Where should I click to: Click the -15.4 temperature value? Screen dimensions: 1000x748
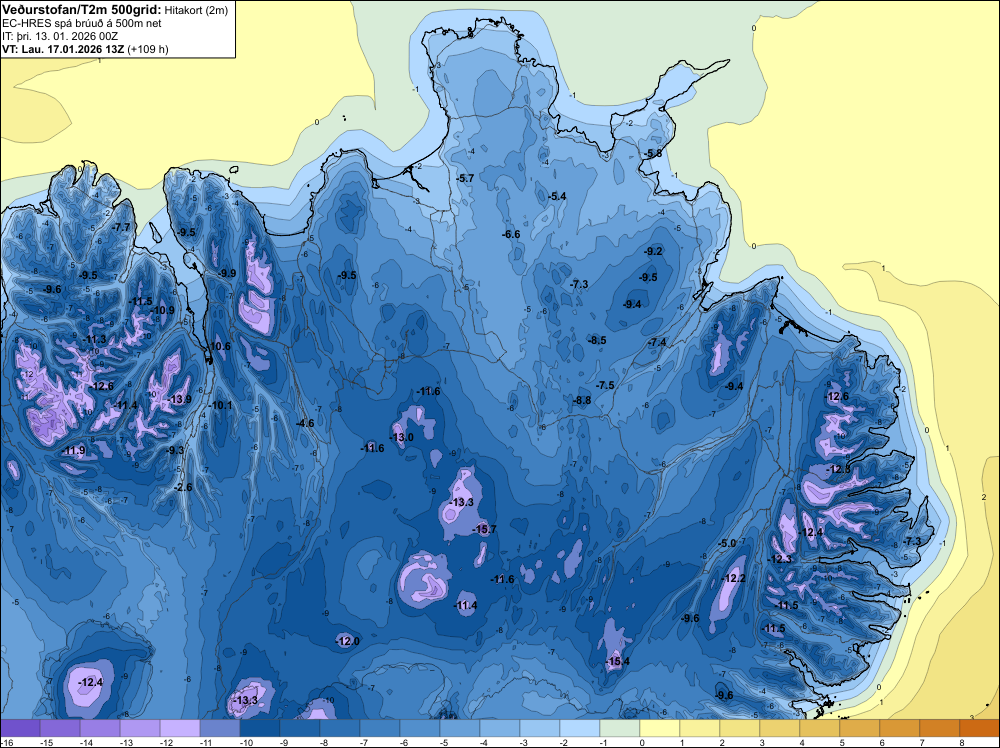tap(617, 661)
